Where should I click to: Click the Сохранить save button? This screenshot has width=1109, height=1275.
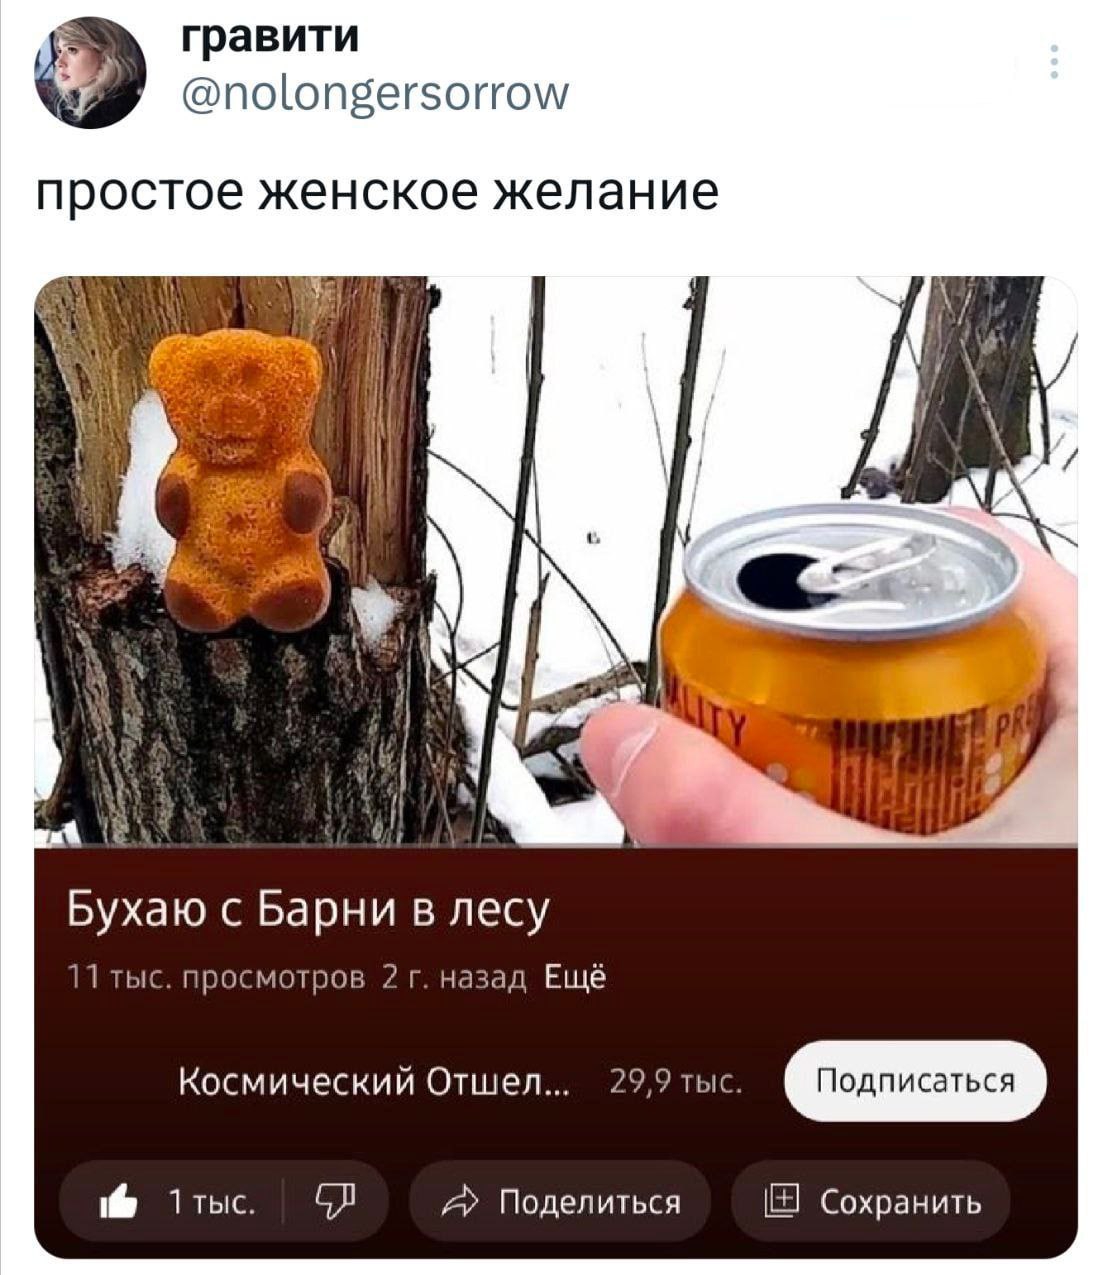872,1201
